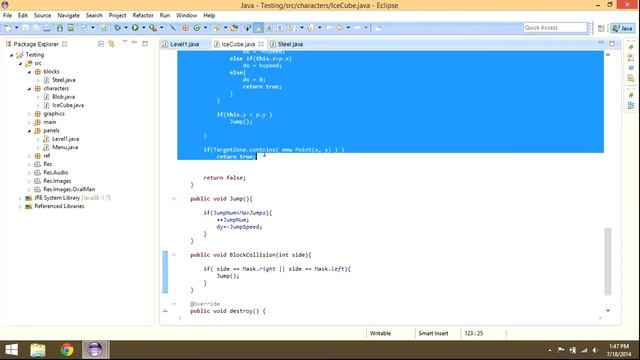The width and height of the screenshot is (640, 360).
Task: Click the Open Task folder icon
Action: click(x=234, y=28)
